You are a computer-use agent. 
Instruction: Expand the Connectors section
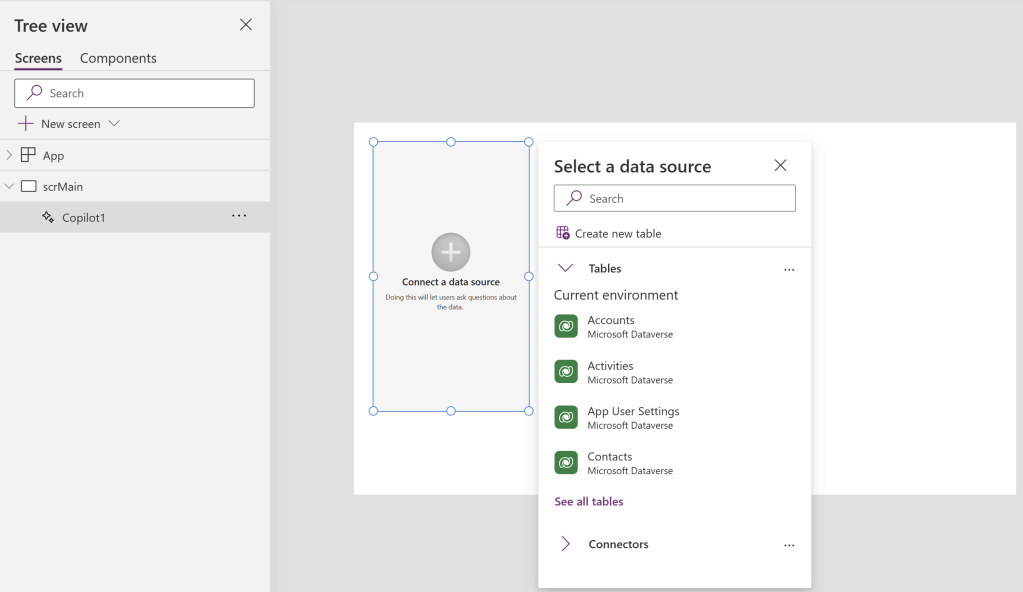[566, 544]
